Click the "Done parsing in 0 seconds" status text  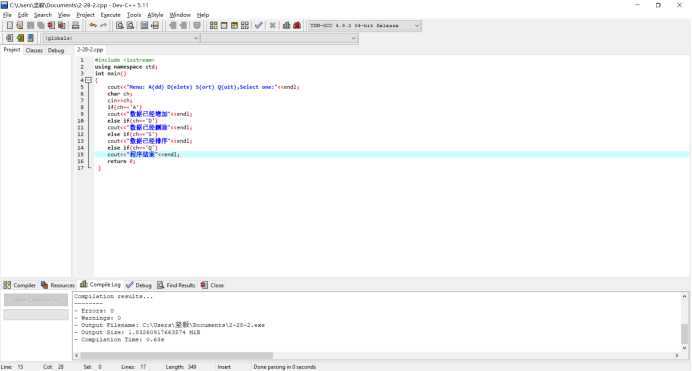click(x=285, y=367)
